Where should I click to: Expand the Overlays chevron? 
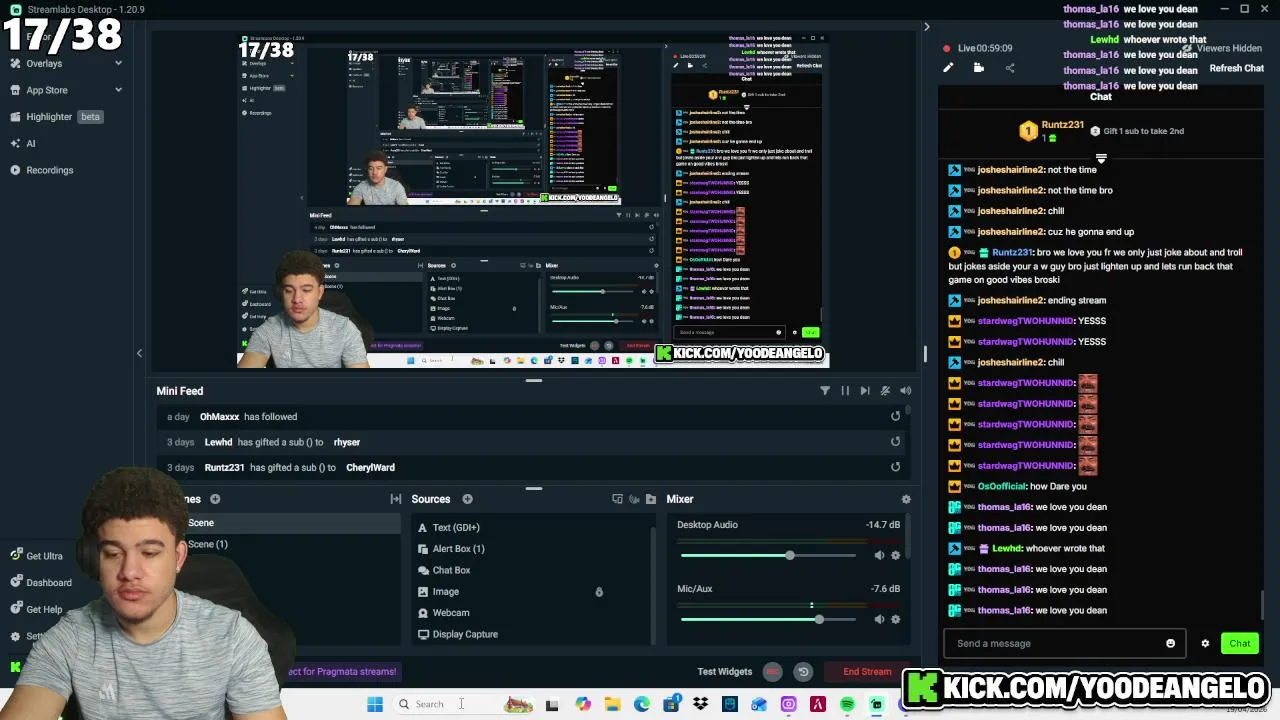(x=118, y=63)
